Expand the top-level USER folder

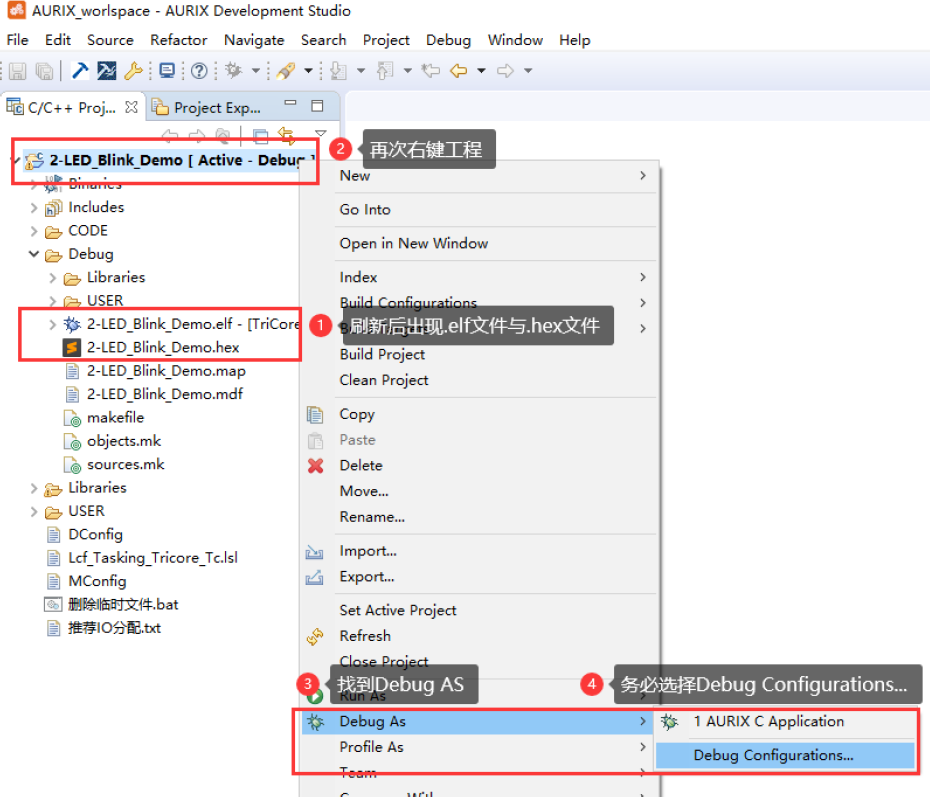pyautogui.click(x=34, y=511)
